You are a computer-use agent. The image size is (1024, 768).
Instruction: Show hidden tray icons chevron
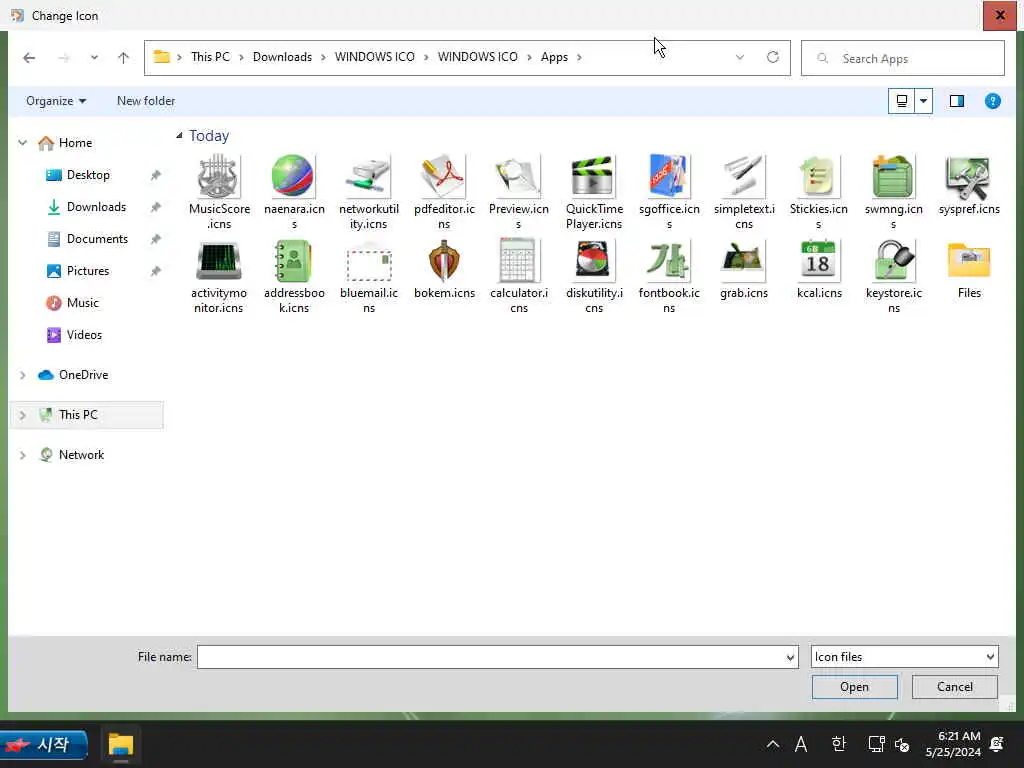(x=773, y=744)
